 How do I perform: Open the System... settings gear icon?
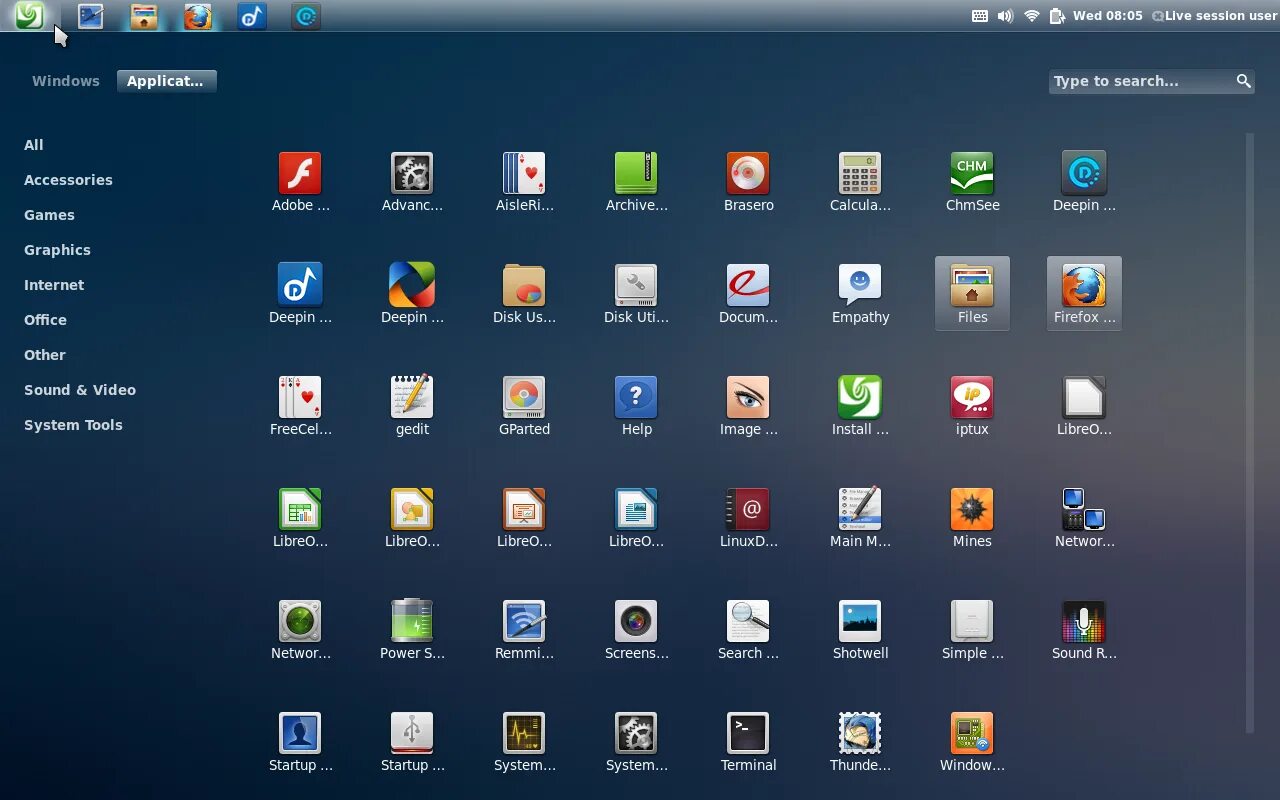[x=636, y=734]
